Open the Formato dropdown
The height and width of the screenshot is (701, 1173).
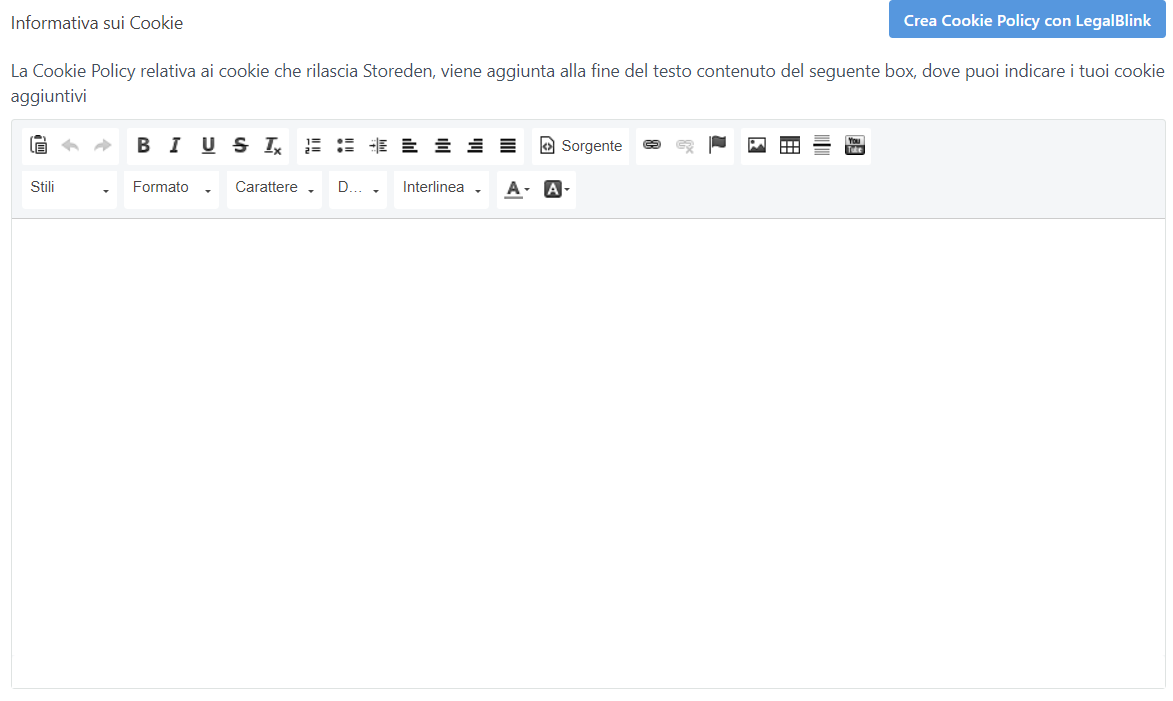pos(171,189)
